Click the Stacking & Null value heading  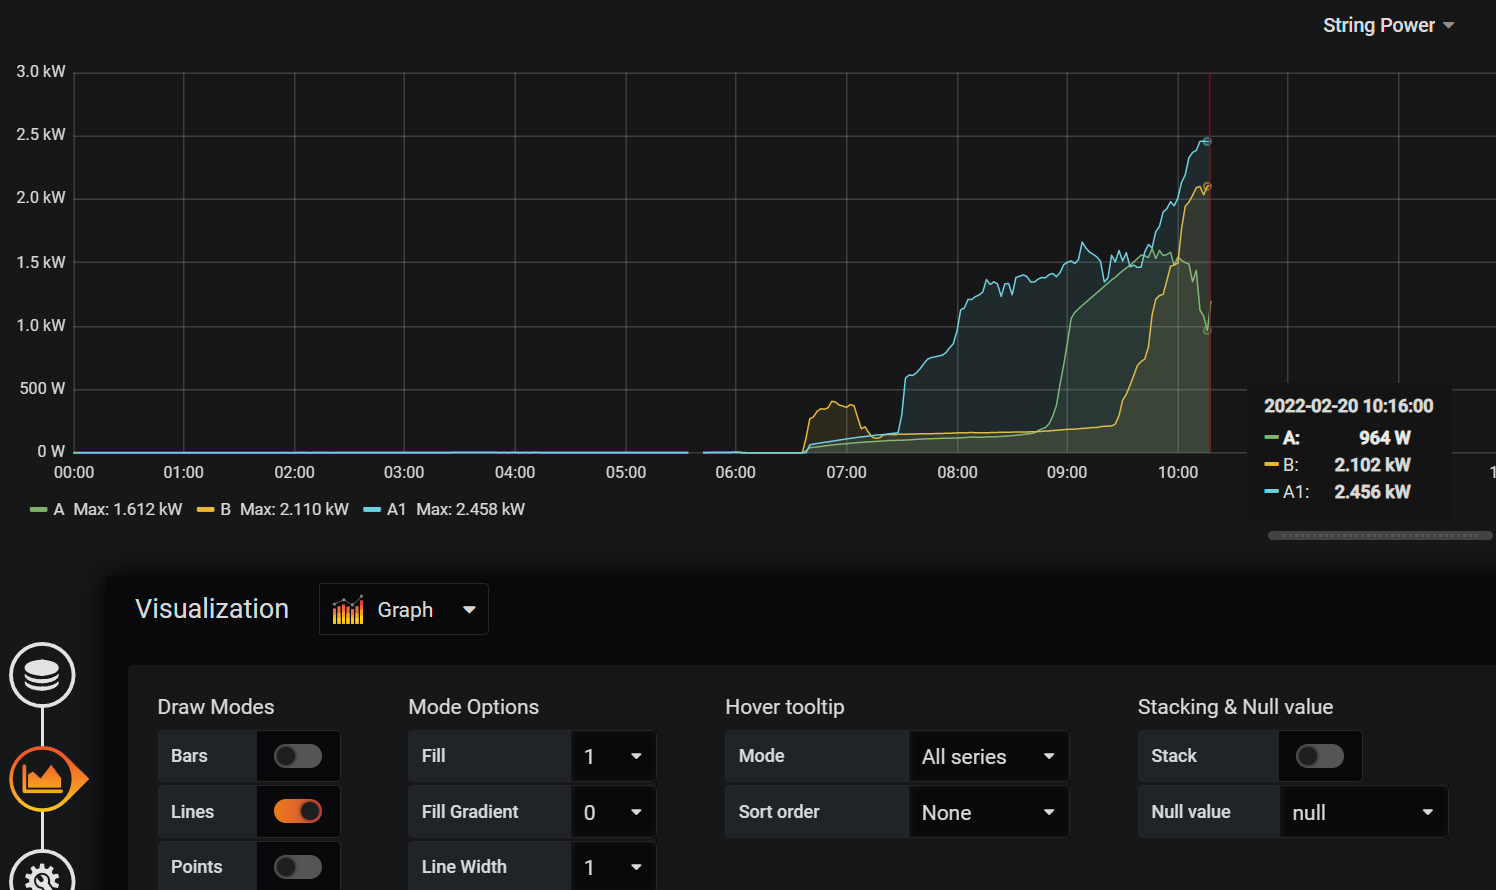[x=1236, y=707]
